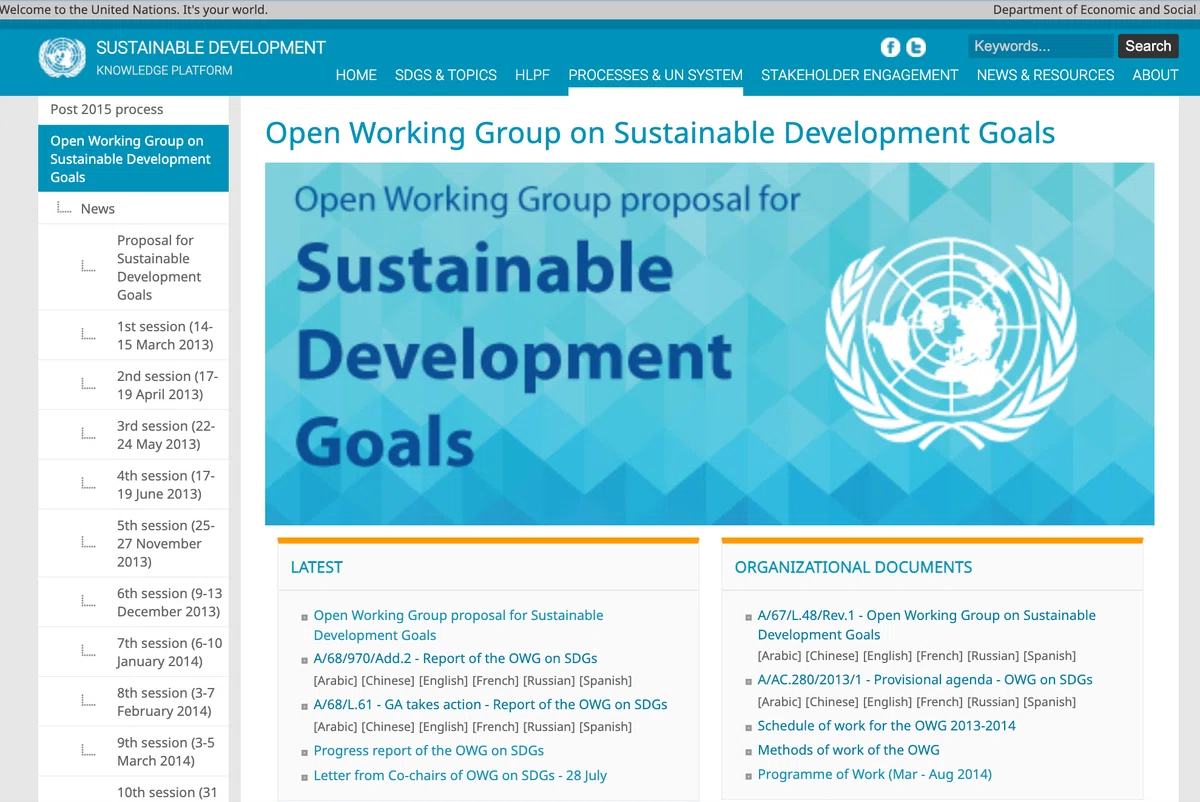Open NEWS & RESOURCES menu
This screenshot has width=1200, height=802.
1045,75
